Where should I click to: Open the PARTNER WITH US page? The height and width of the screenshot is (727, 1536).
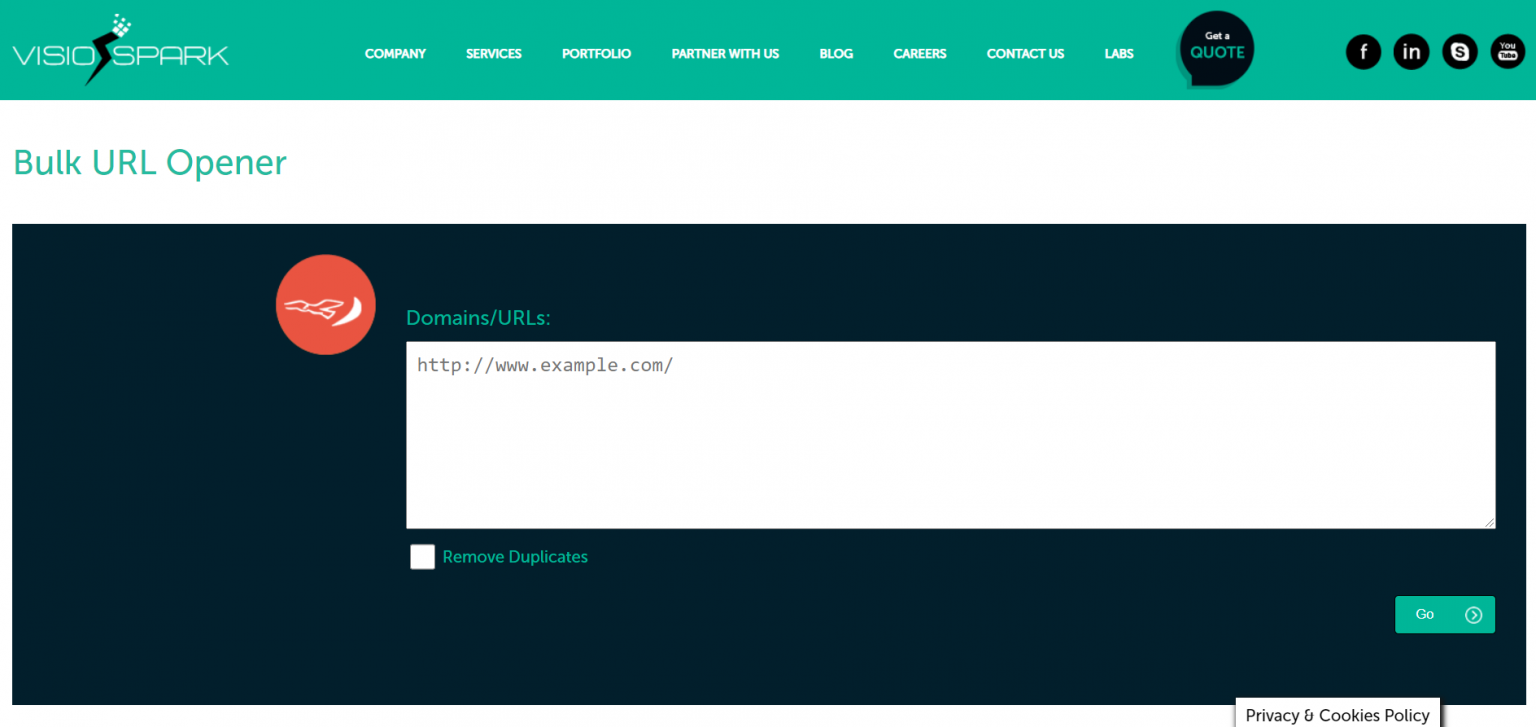725,54
